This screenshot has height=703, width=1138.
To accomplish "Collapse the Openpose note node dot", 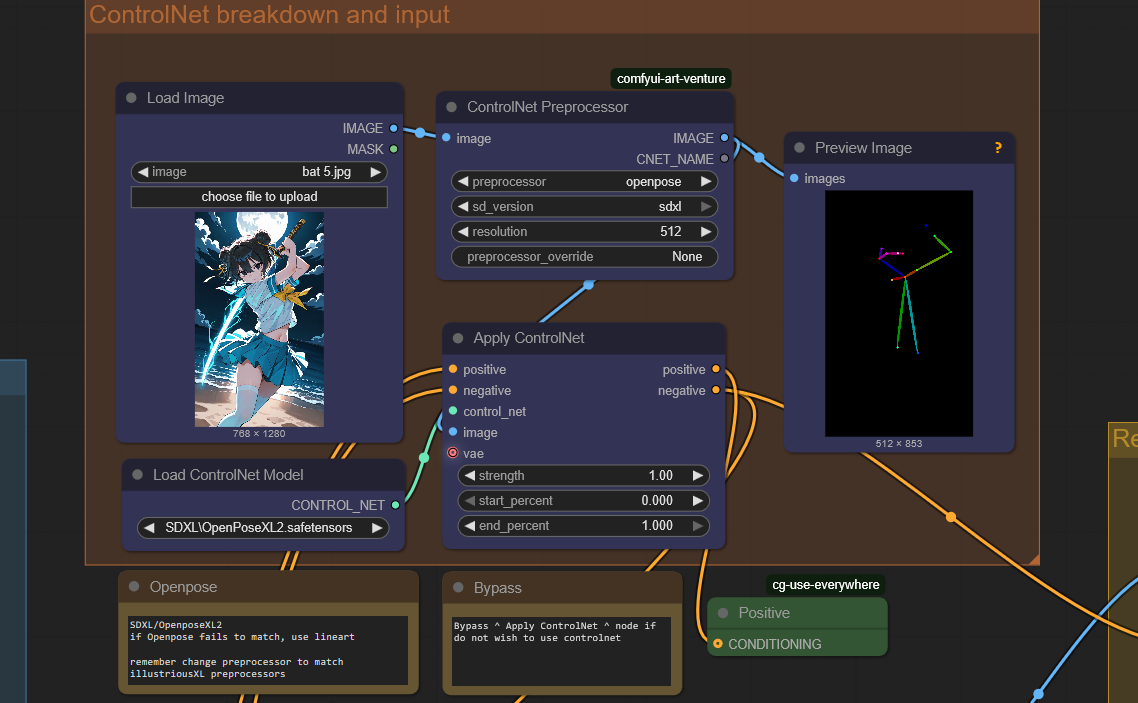I will click(134, 587).
